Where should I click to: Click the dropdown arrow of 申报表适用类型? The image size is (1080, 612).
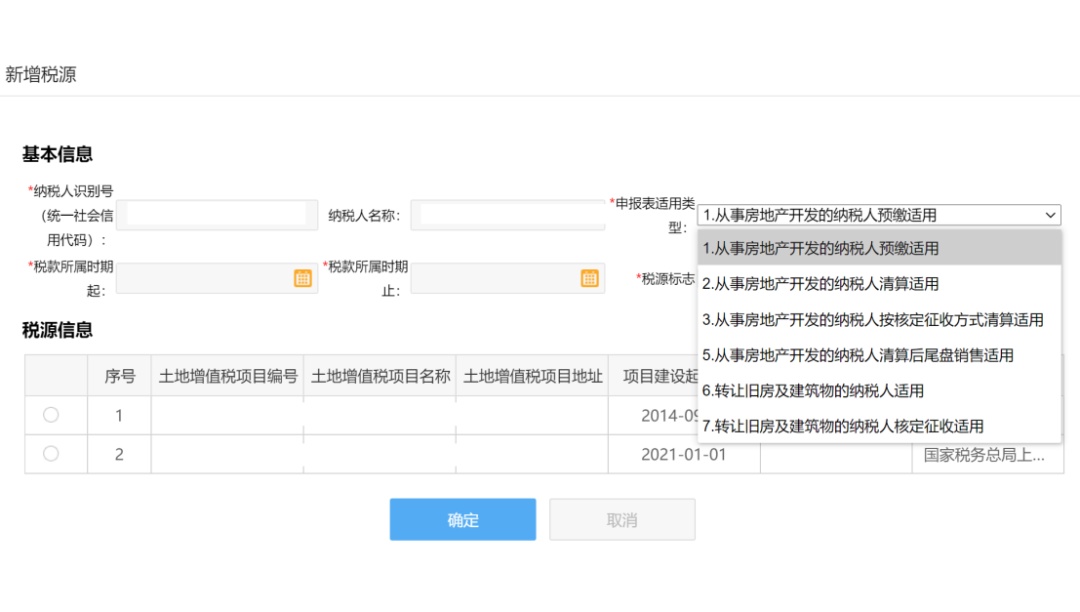(x=1048, y=214)
